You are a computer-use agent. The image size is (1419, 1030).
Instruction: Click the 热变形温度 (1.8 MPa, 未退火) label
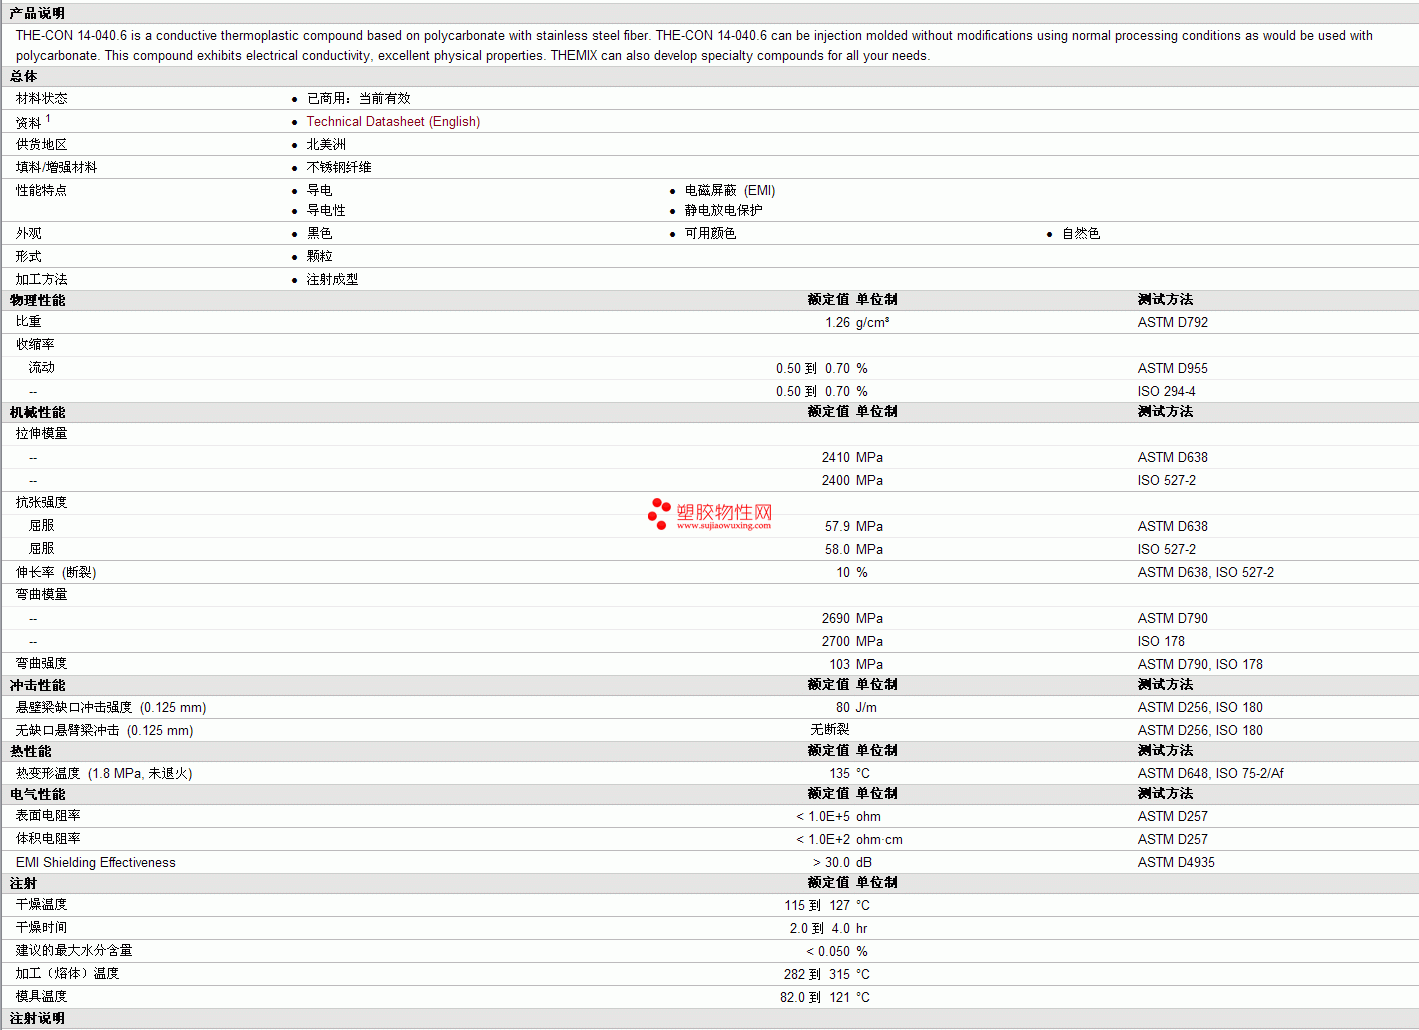pyautogui.click(x=104, y=773)
